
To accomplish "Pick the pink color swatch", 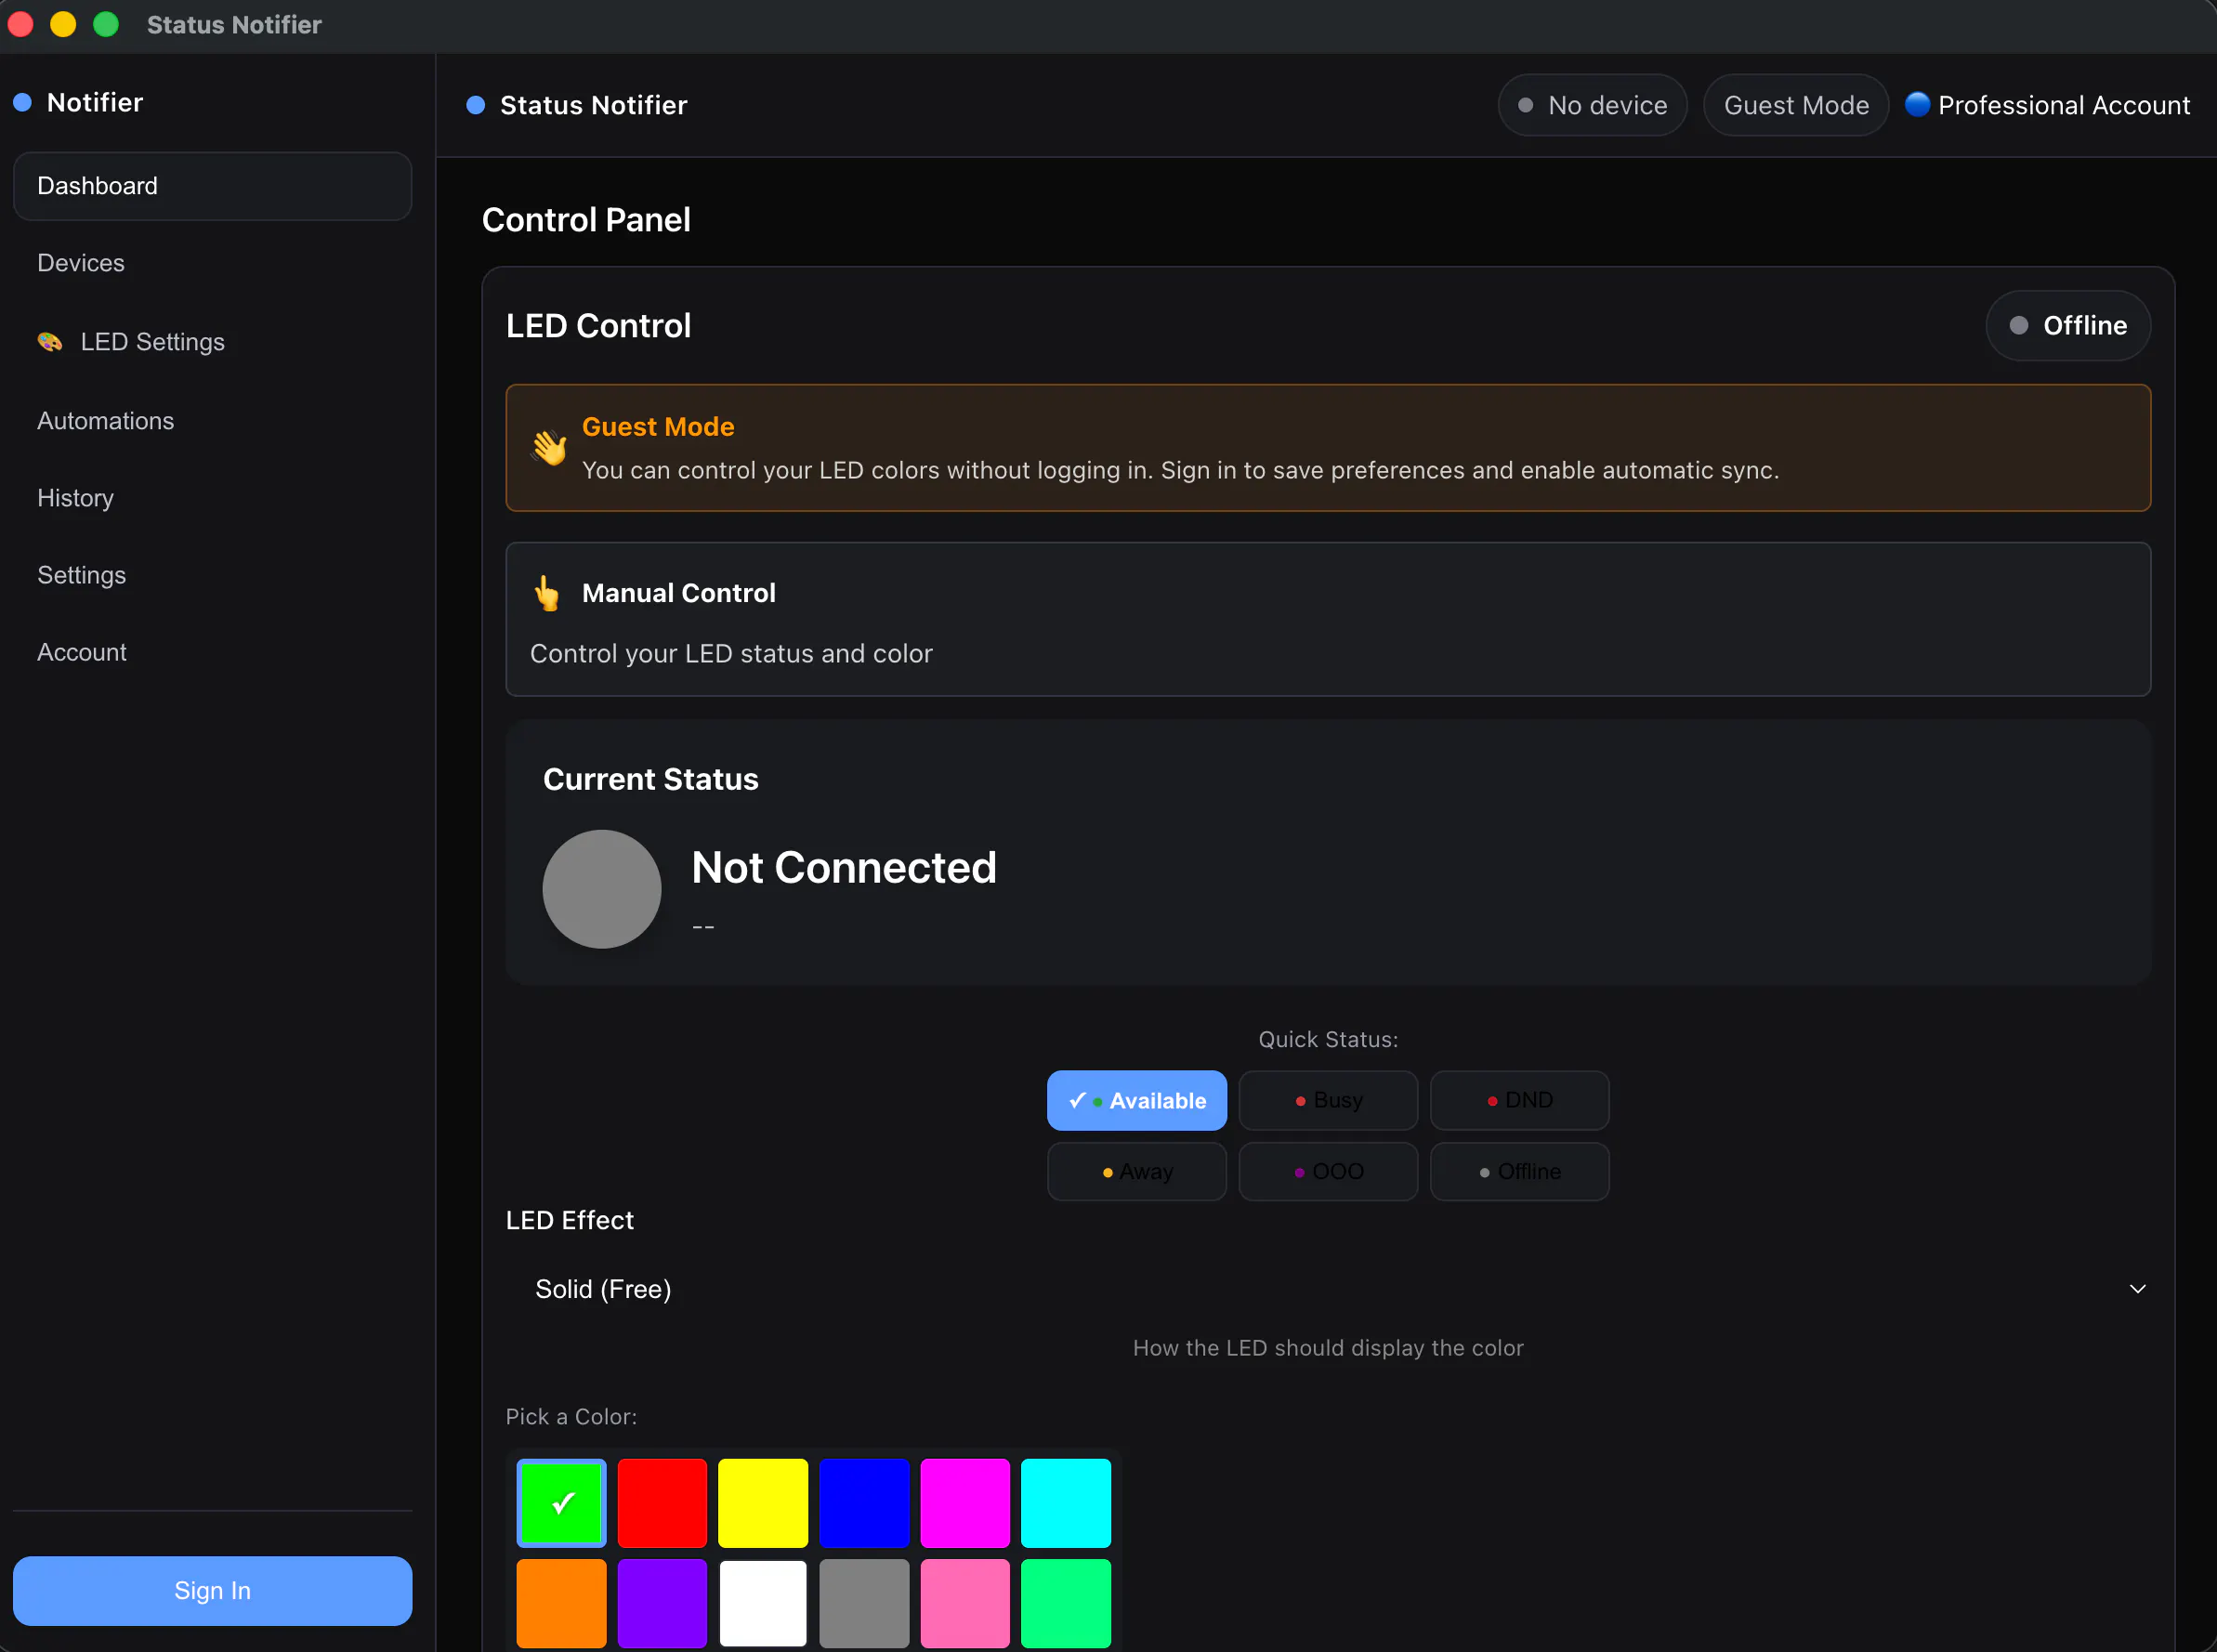I will [x=965, y=1603].
